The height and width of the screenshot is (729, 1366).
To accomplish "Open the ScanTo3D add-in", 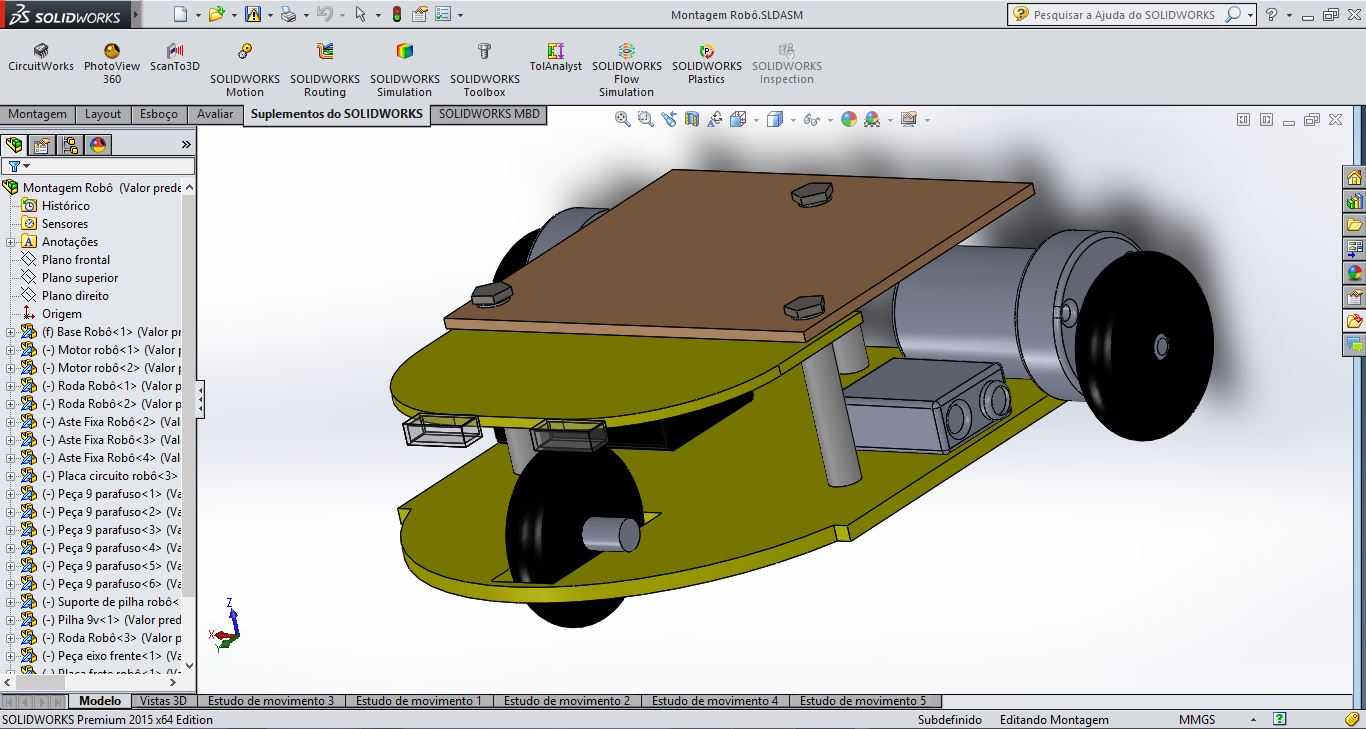I will [x=175, y=57].
